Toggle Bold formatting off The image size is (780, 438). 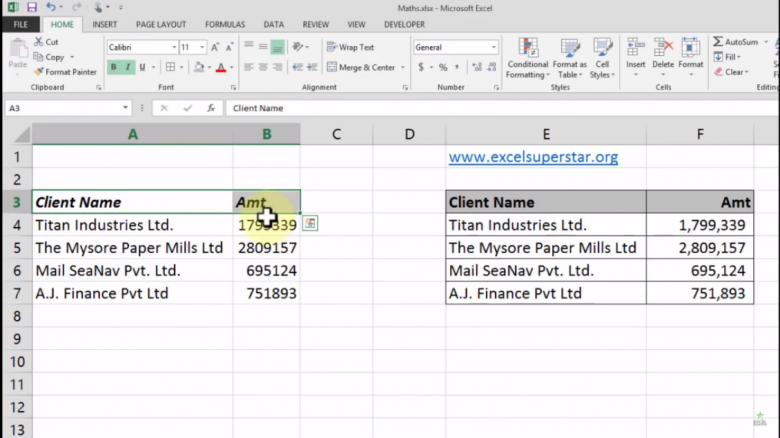coord(113,67)
